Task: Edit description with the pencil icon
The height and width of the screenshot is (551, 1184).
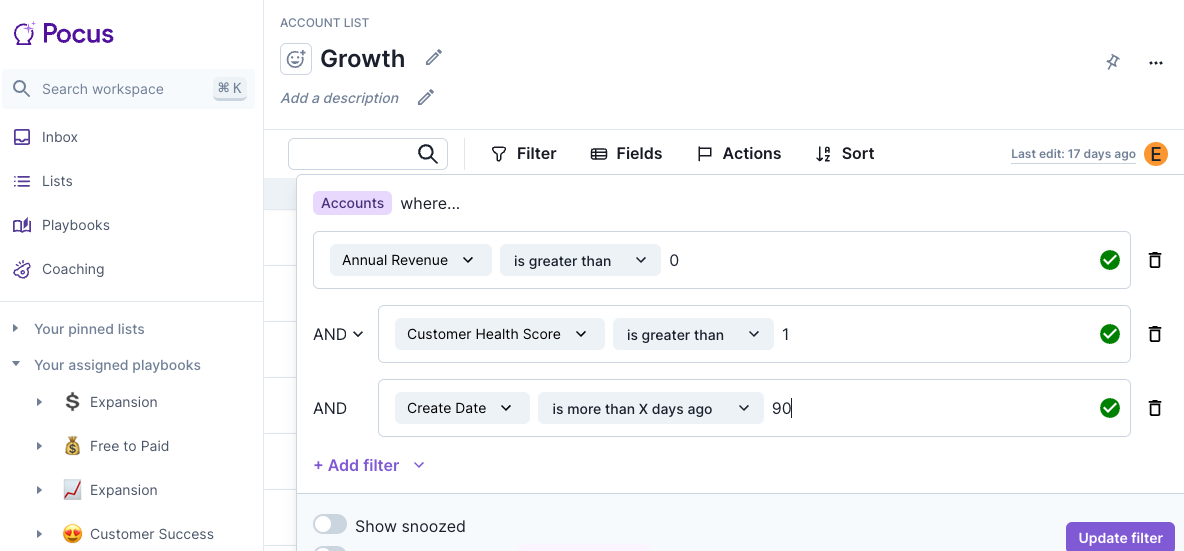Action: point(426,97)
